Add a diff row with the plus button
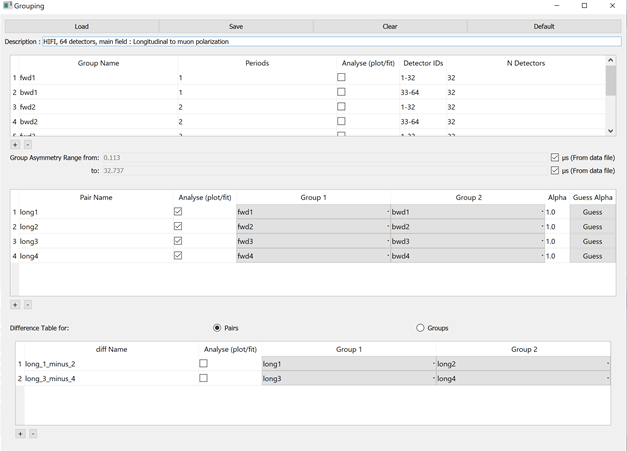 [20, 433]
